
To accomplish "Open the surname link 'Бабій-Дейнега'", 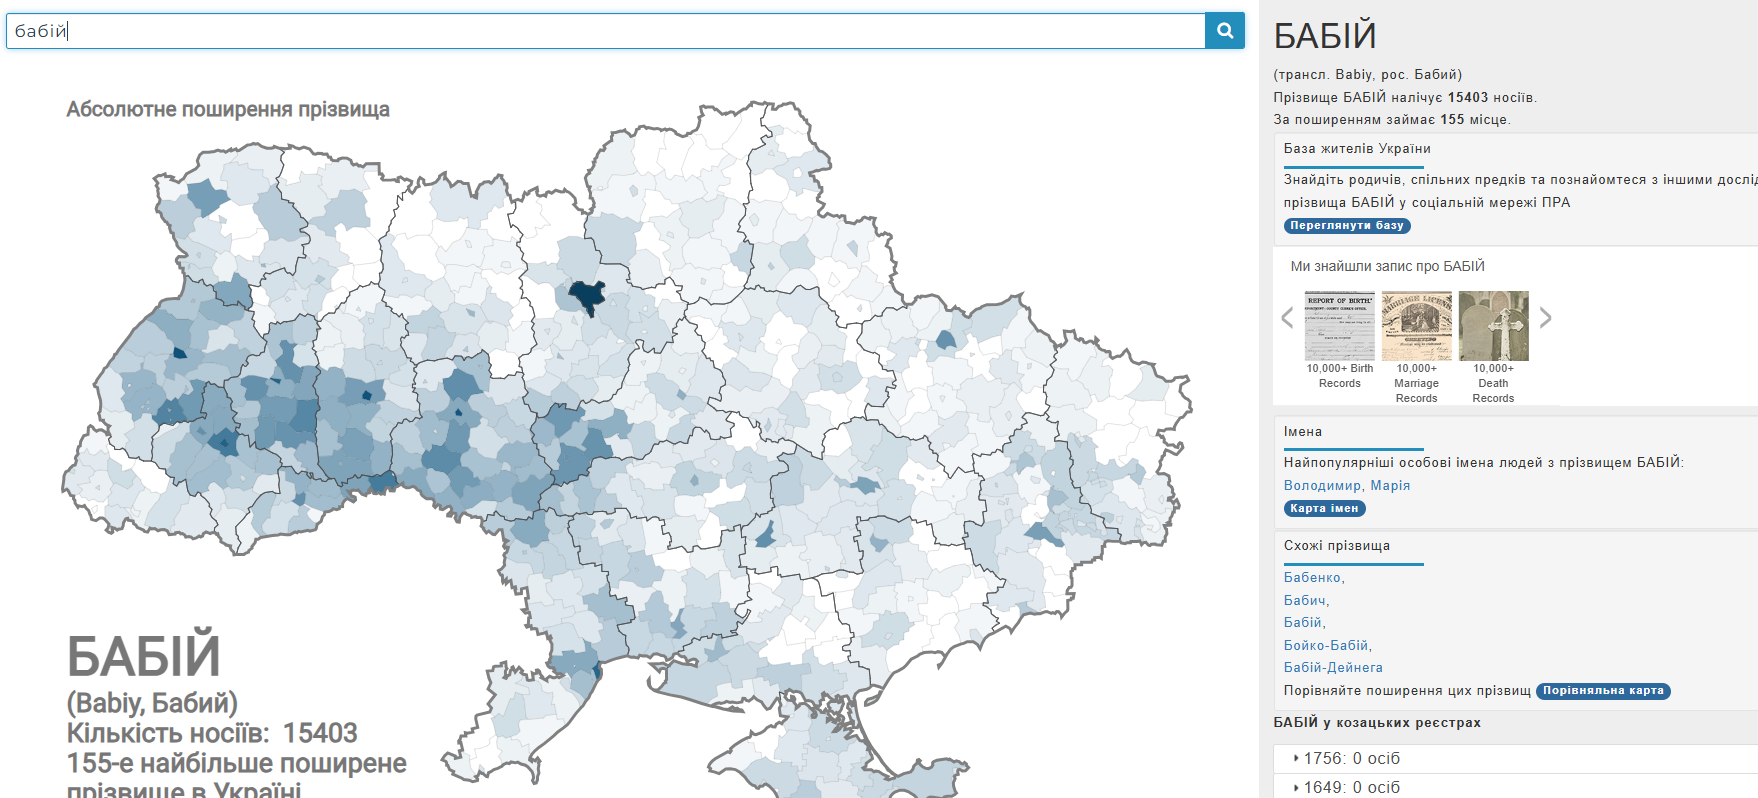I will point(1333,668).
